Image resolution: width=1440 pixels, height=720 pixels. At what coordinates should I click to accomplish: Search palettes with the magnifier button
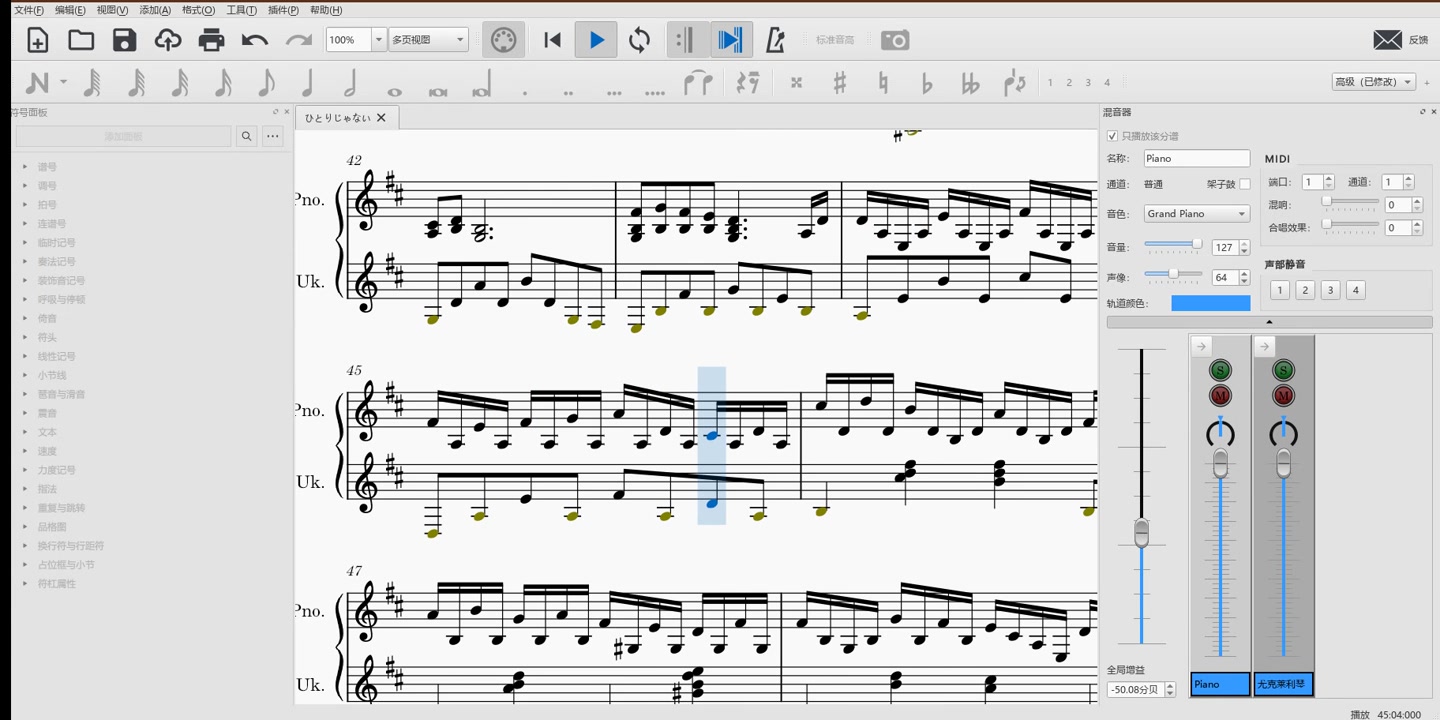click(x=246, y=137)
